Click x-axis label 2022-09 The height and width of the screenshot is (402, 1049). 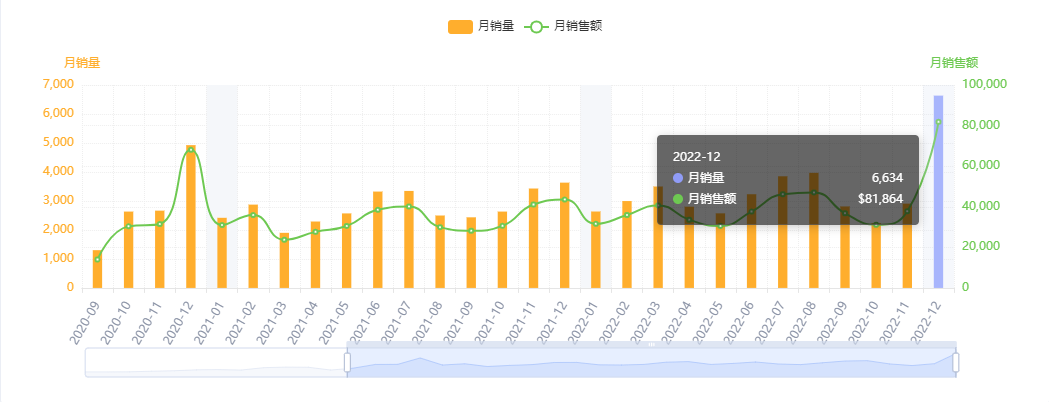pos(834,320)
